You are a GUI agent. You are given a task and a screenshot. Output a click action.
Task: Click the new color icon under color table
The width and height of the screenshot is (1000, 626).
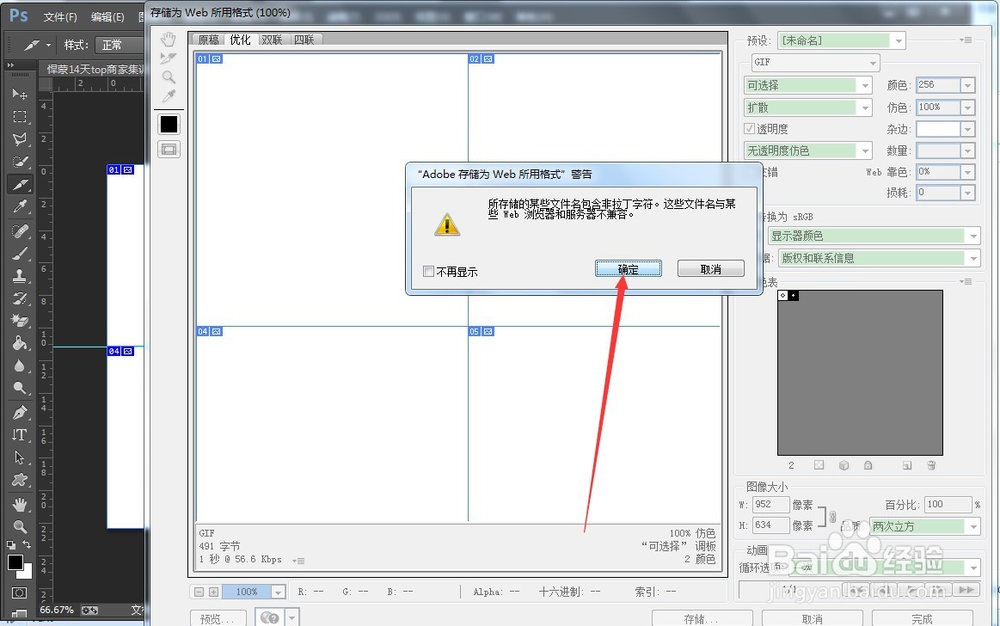click(907, 465)
